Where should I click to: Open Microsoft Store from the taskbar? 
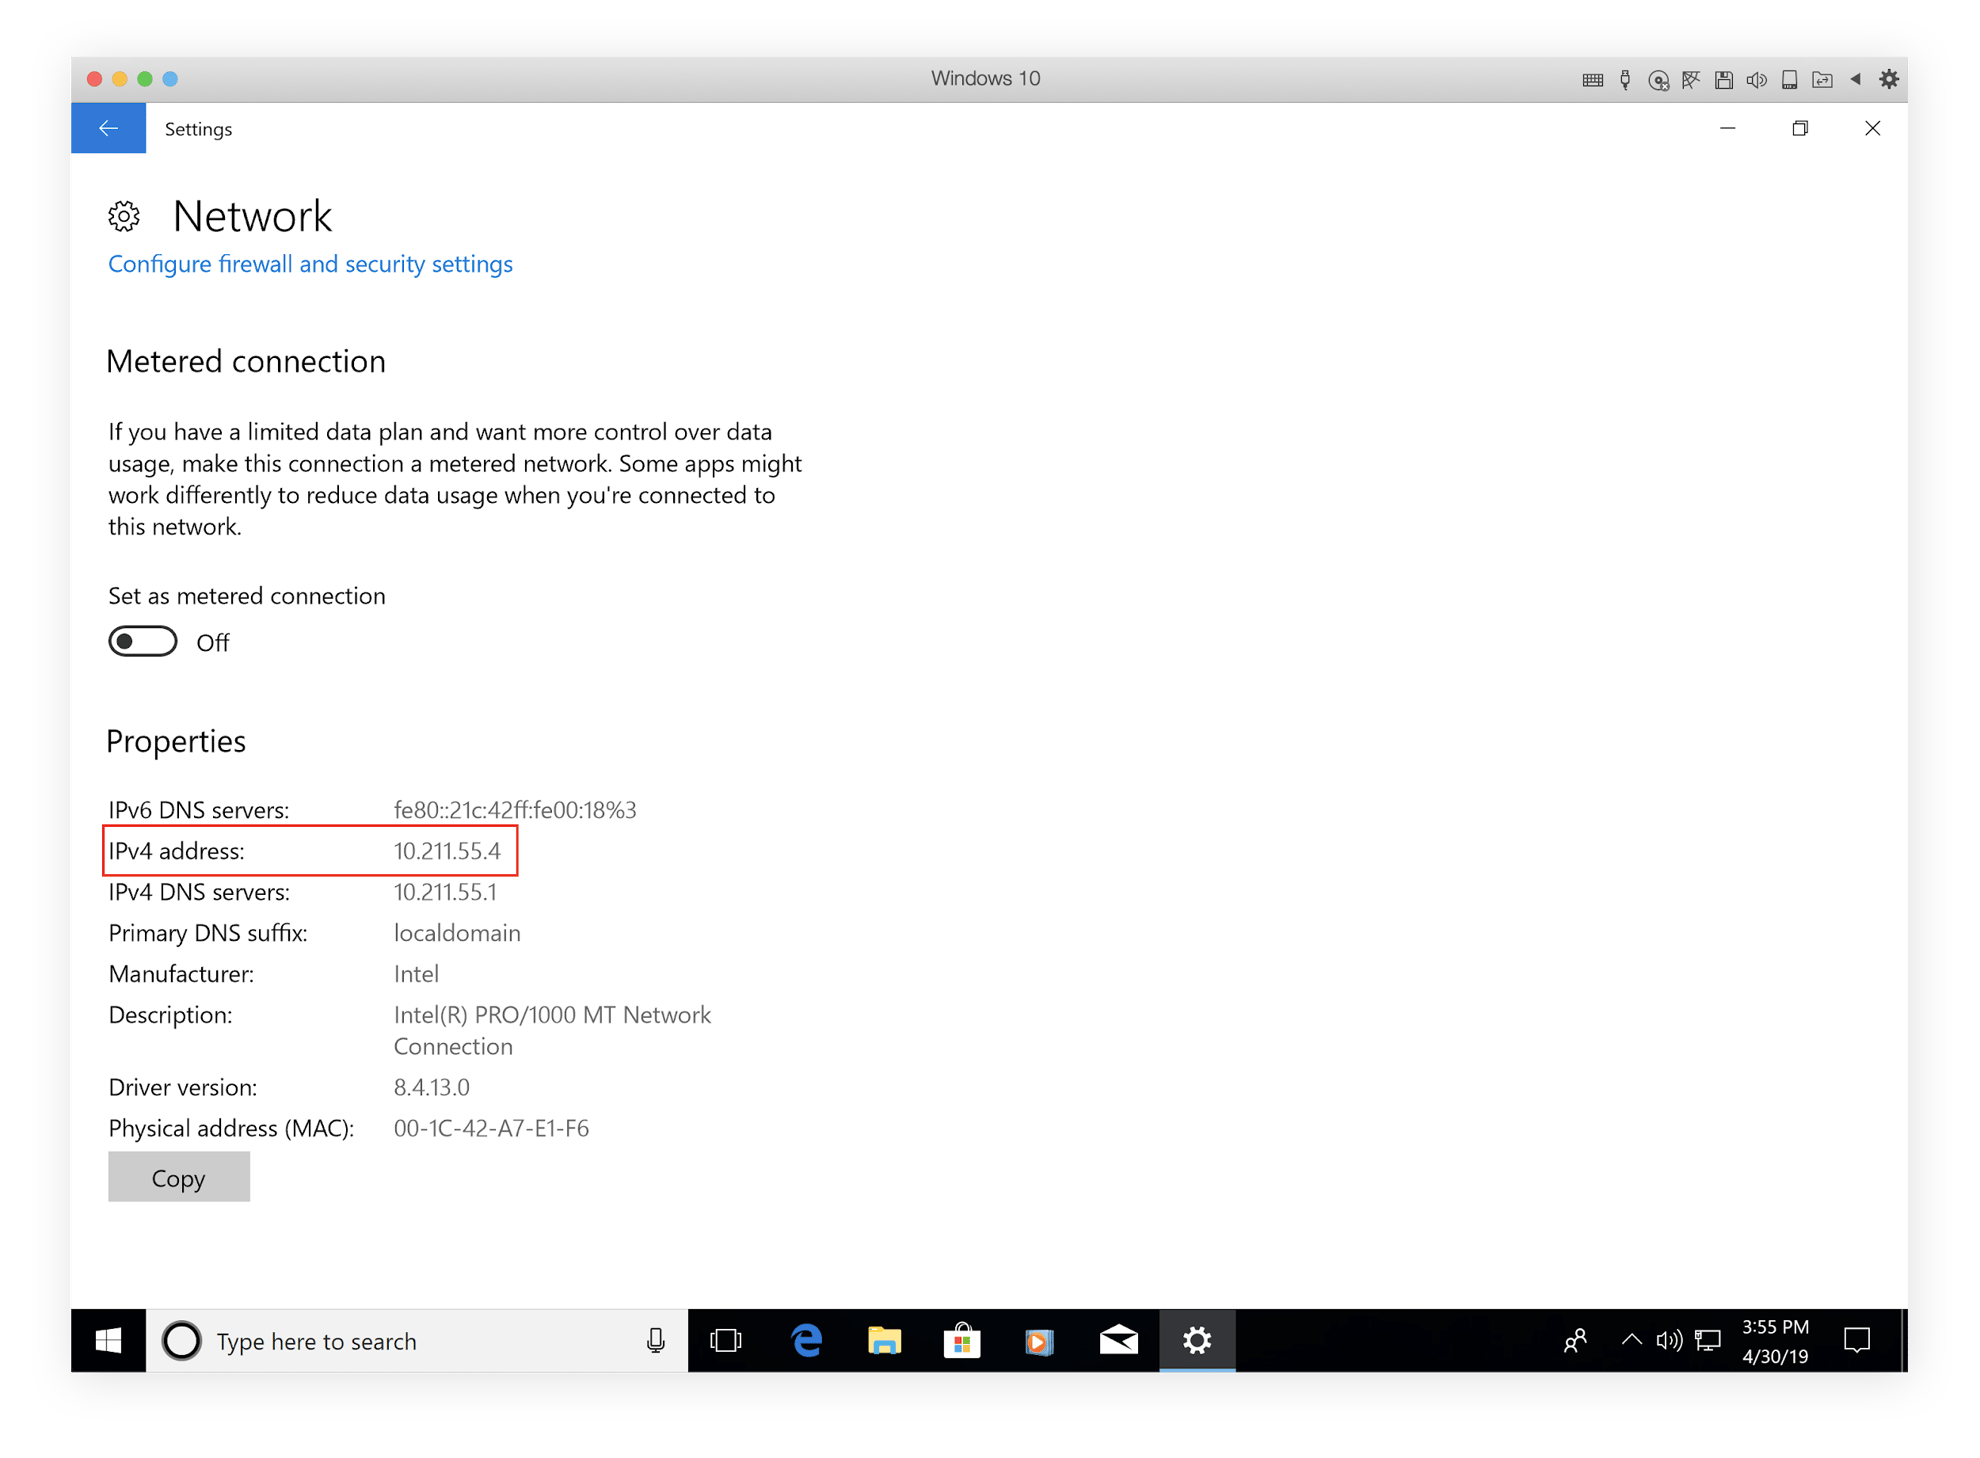point(961,1341)
